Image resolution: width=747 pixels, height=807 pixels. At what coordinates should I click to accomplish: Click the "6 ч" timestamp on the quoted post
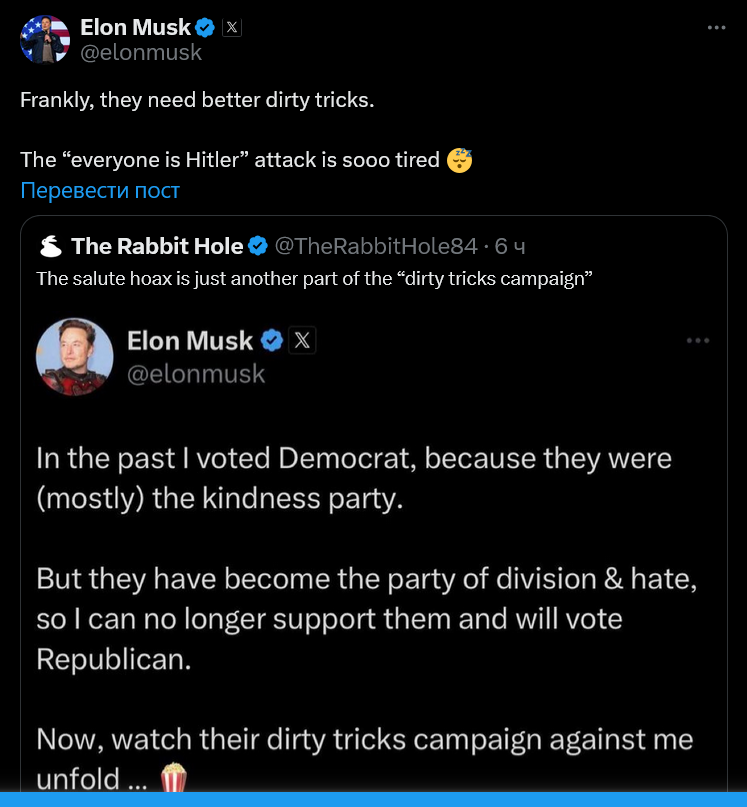coord(511,246)
